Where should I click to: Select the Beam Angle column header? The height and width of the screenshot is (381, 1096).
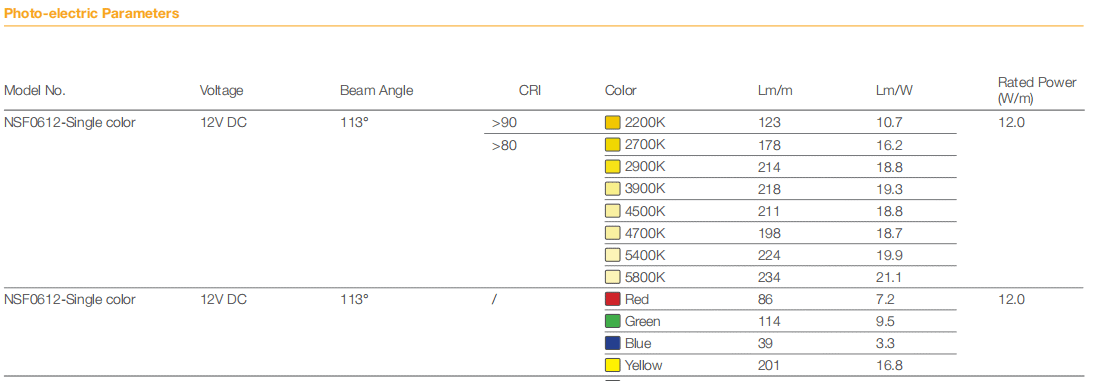pyautogui.click(x=377, y=90)
